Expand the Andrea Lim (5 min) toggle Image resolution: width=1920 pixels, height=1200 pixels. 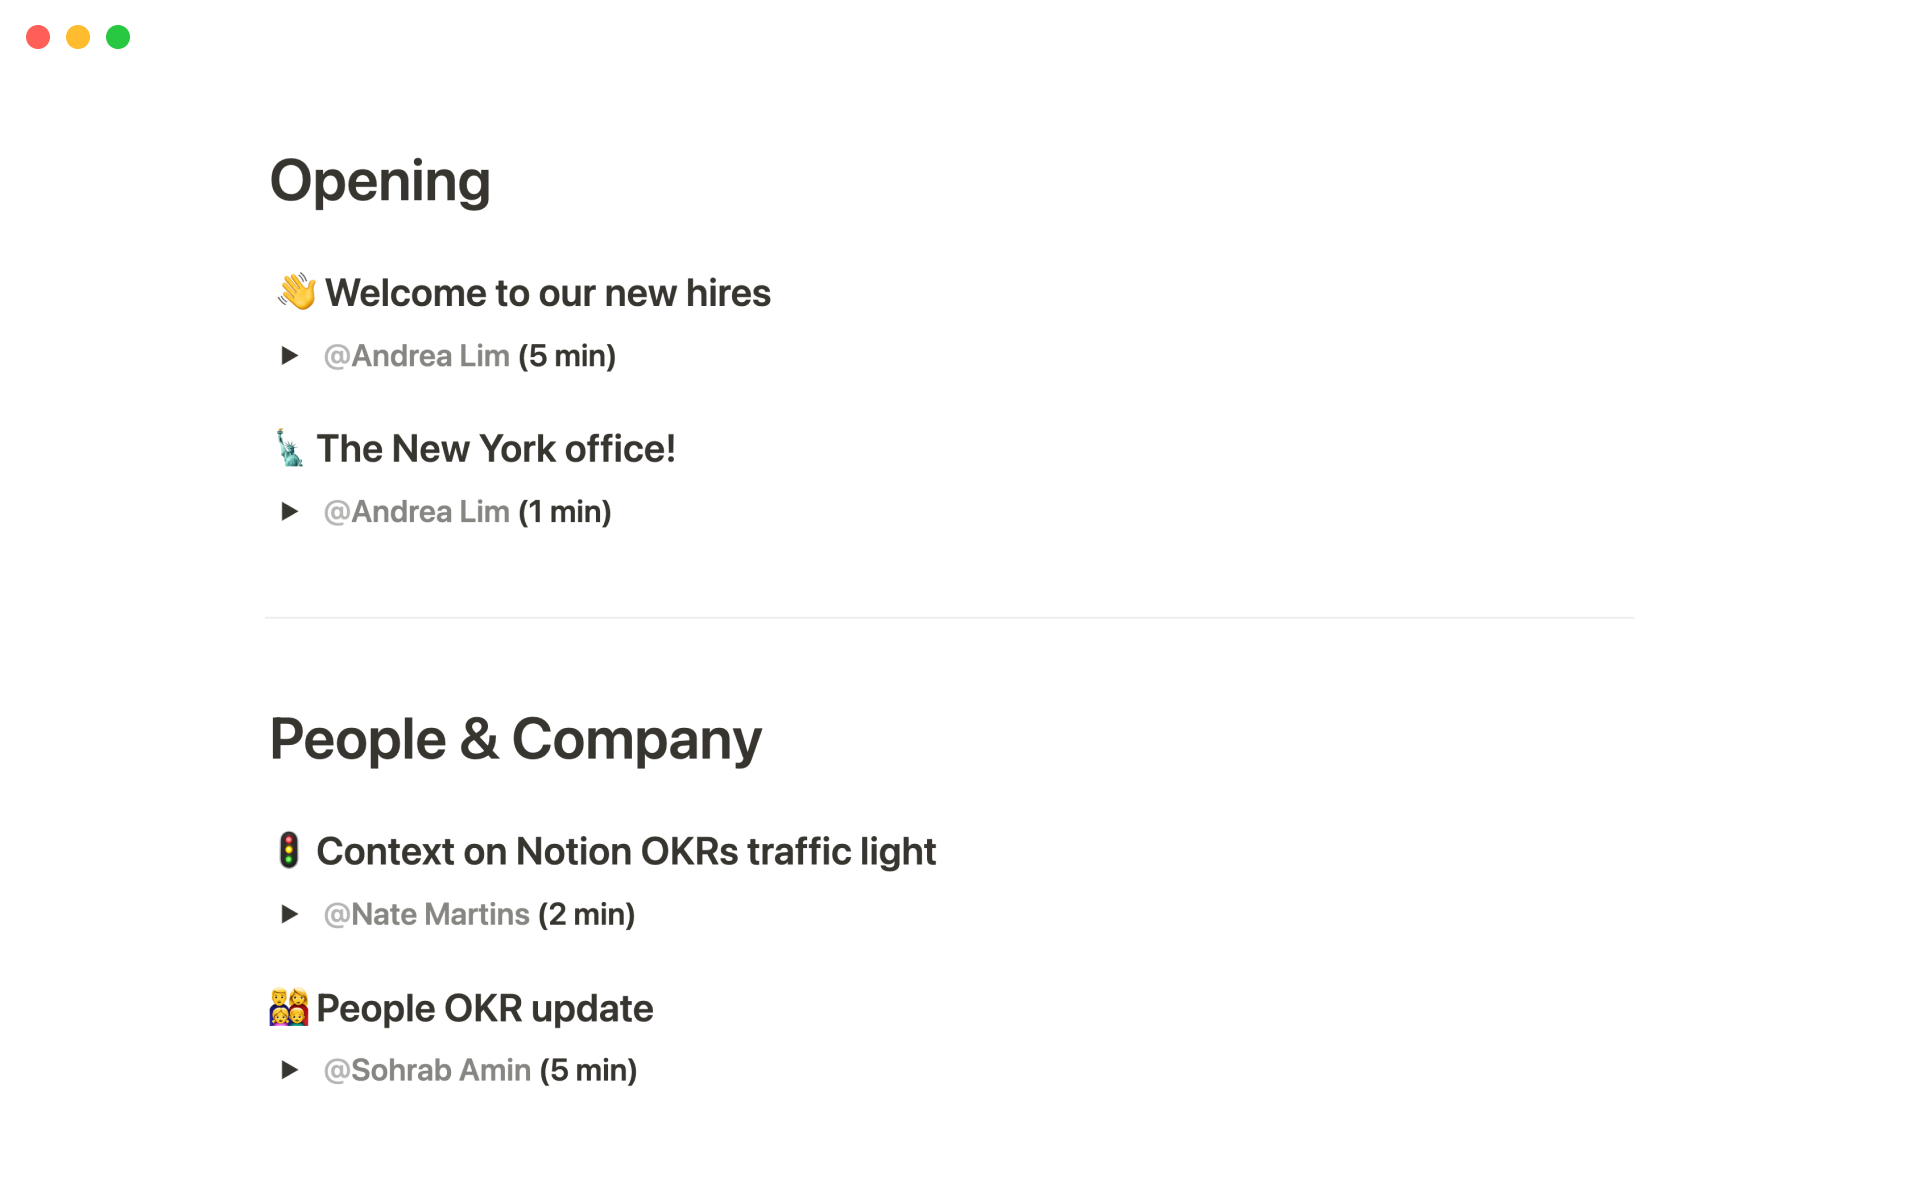(x=289, y=355)
